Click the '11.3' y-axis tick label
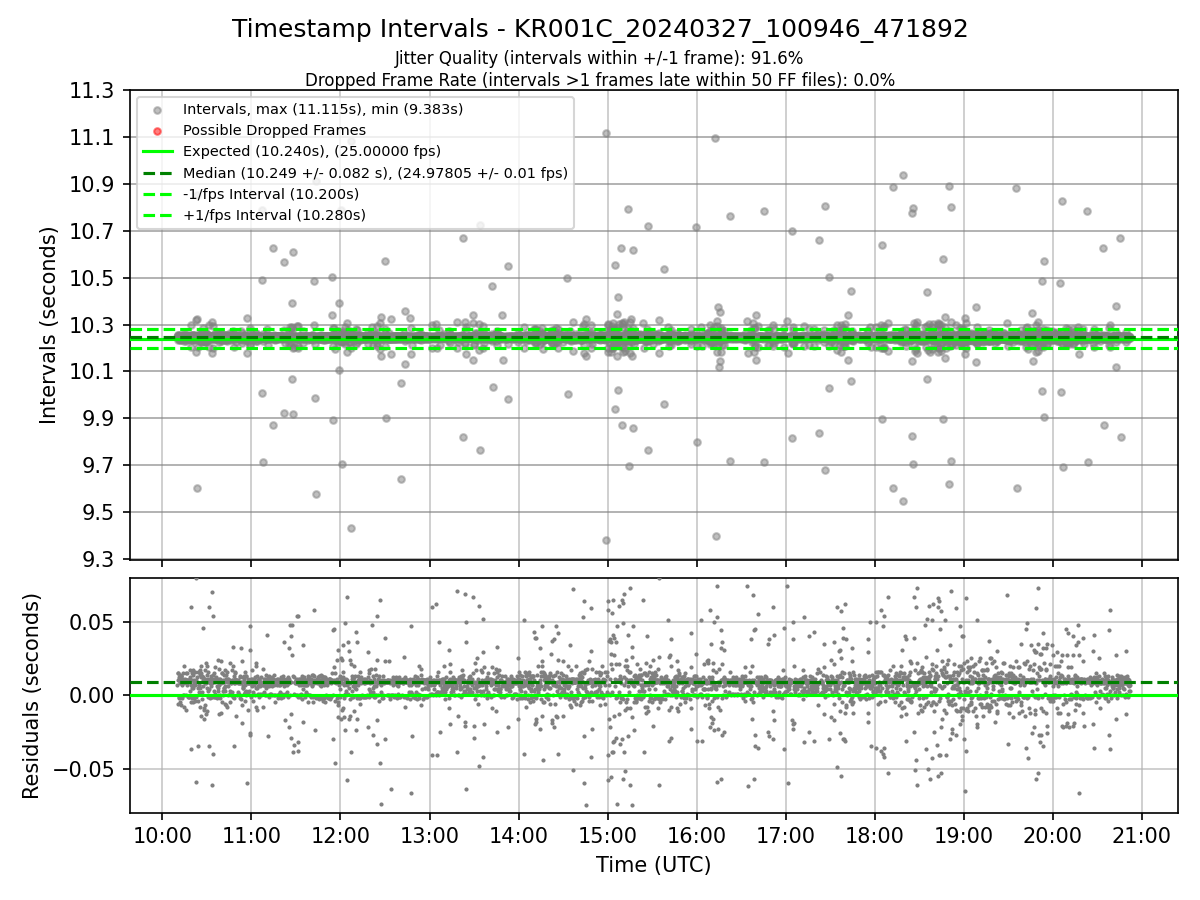The width and height of the screenshot is (1200, 900). click(x=92, y=91)
